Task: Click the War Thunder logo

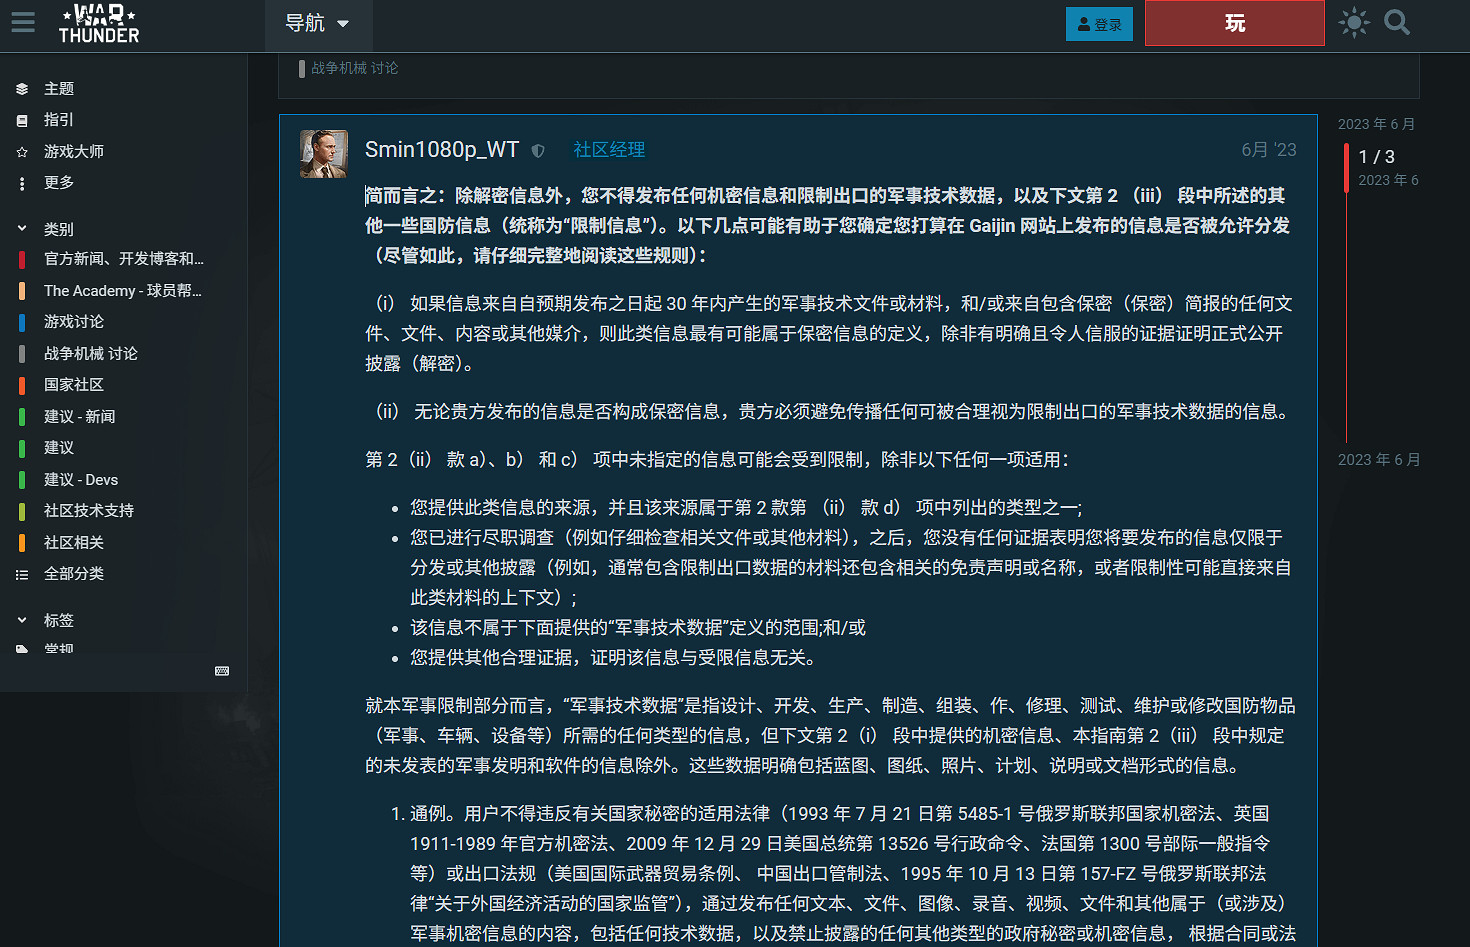Action: (98, 22)
